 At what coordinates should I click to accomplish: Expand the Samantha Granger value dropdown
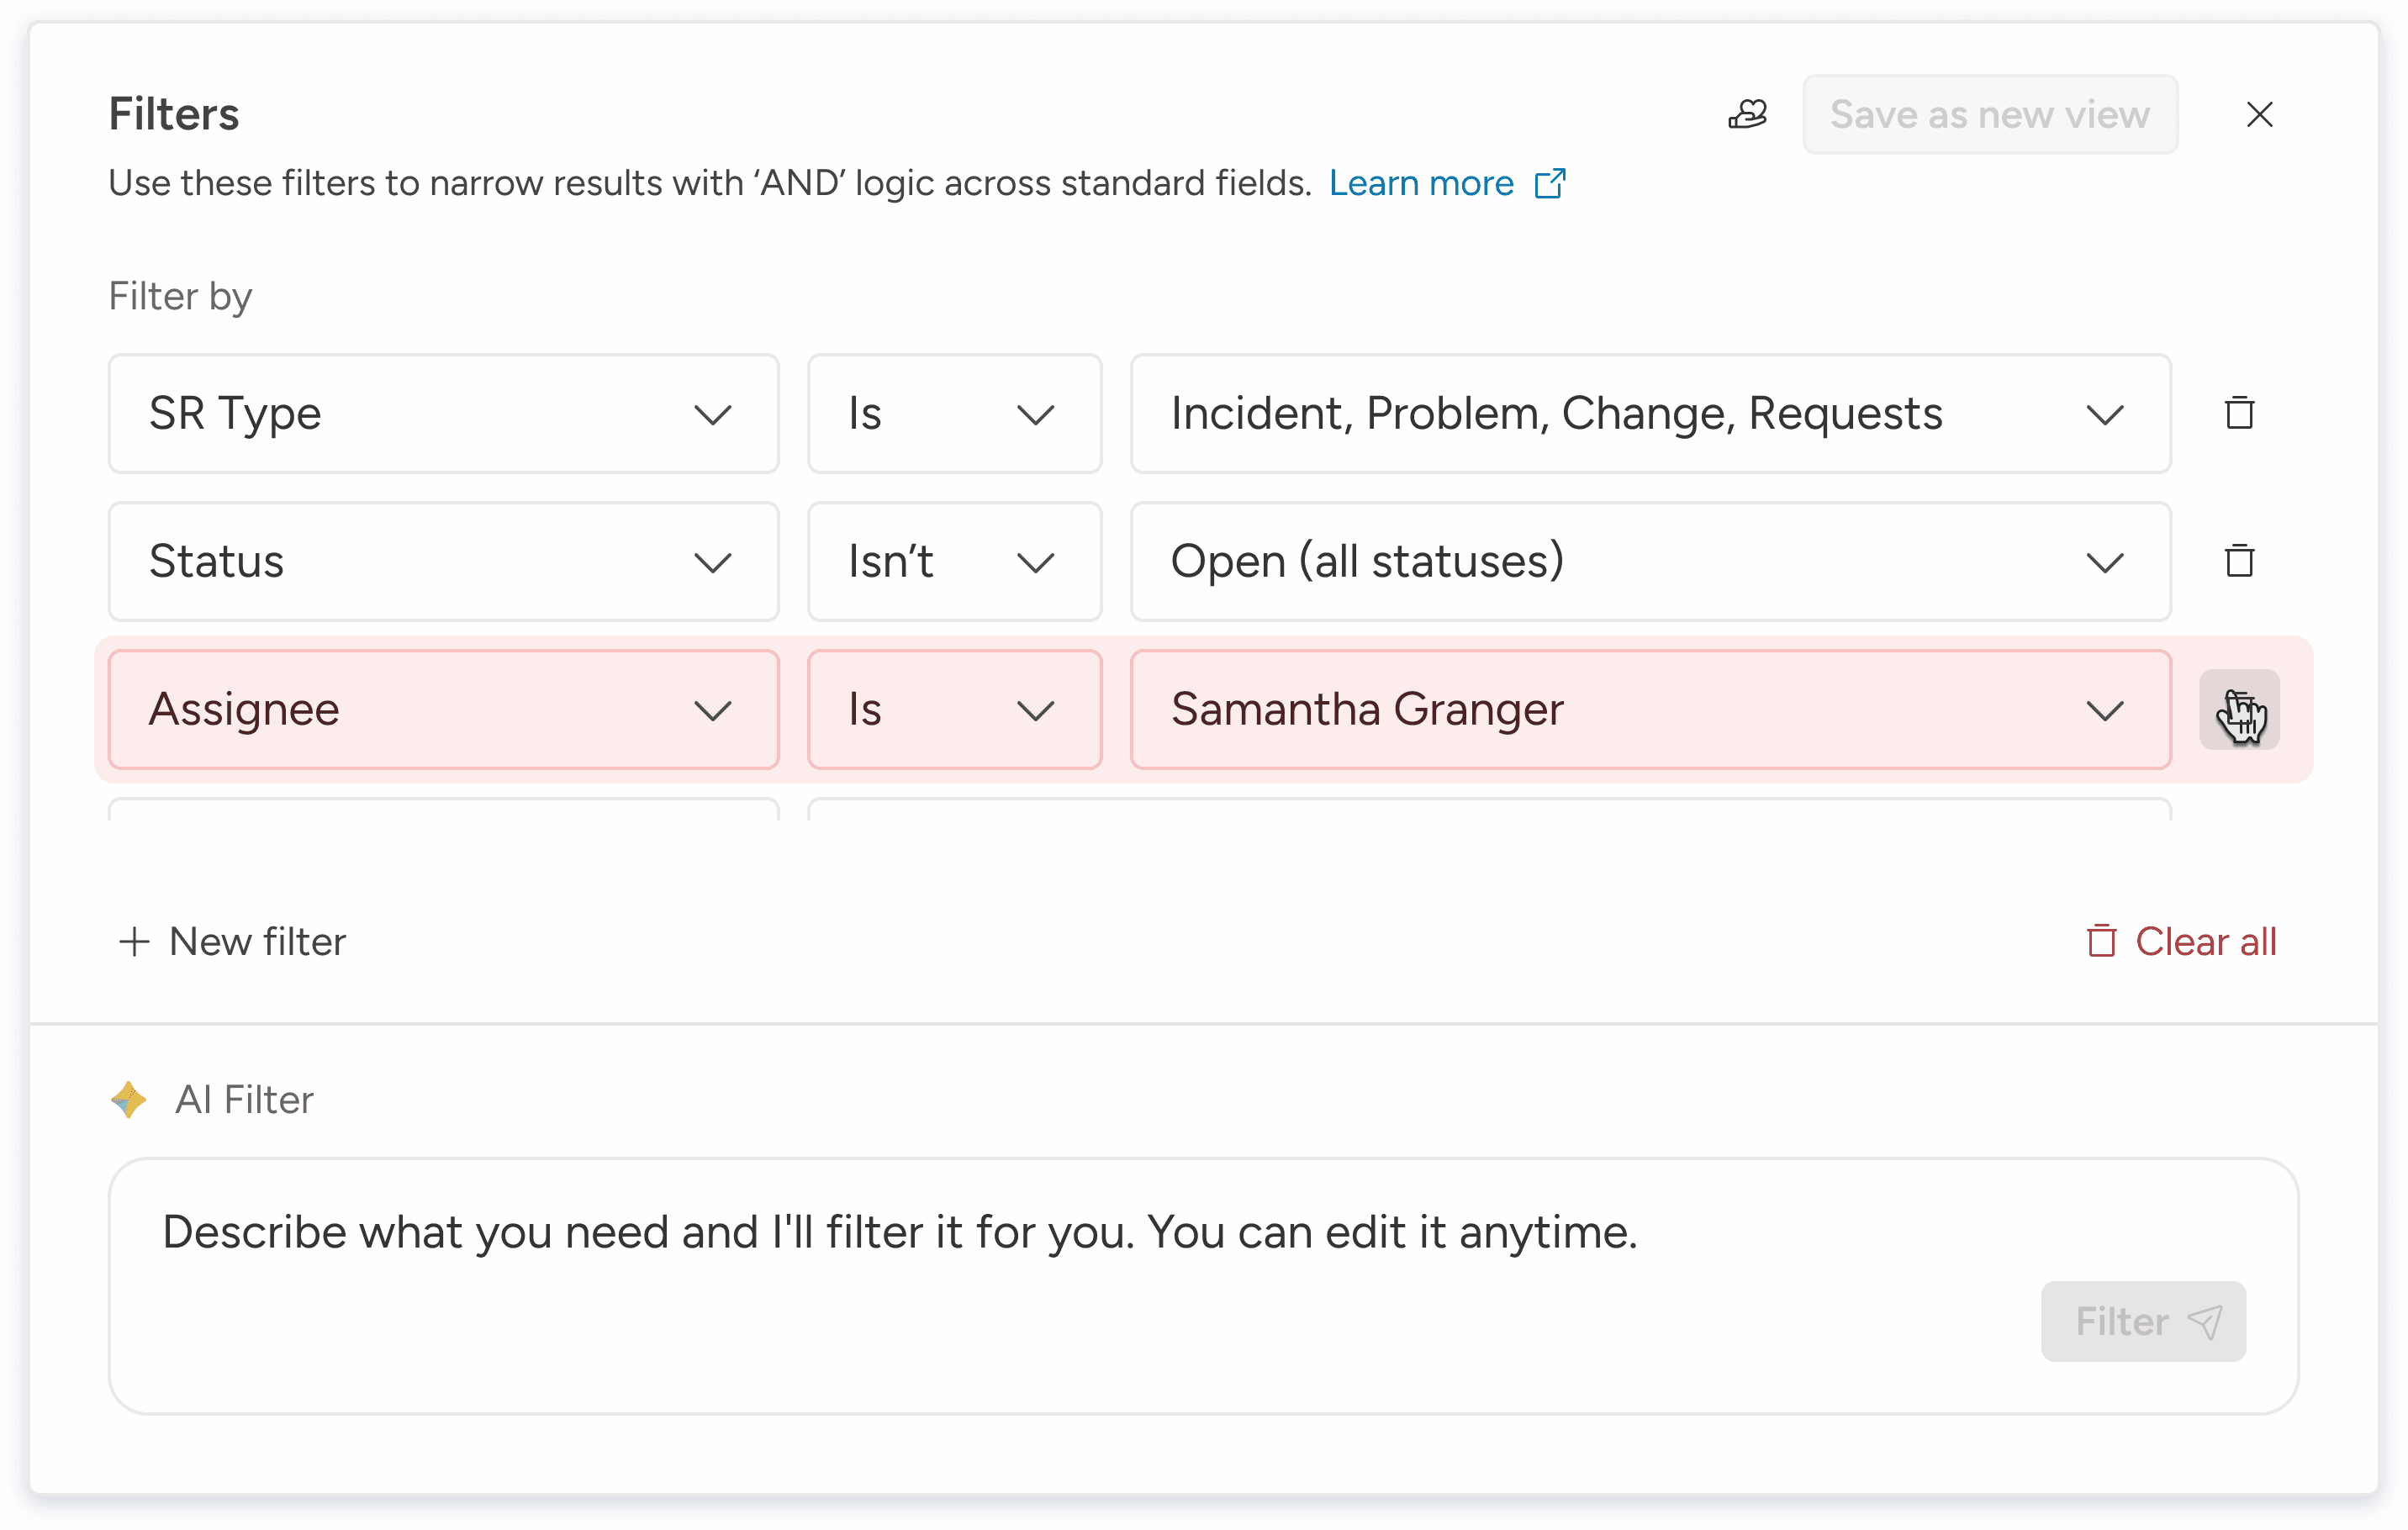tap(1650, 709)
